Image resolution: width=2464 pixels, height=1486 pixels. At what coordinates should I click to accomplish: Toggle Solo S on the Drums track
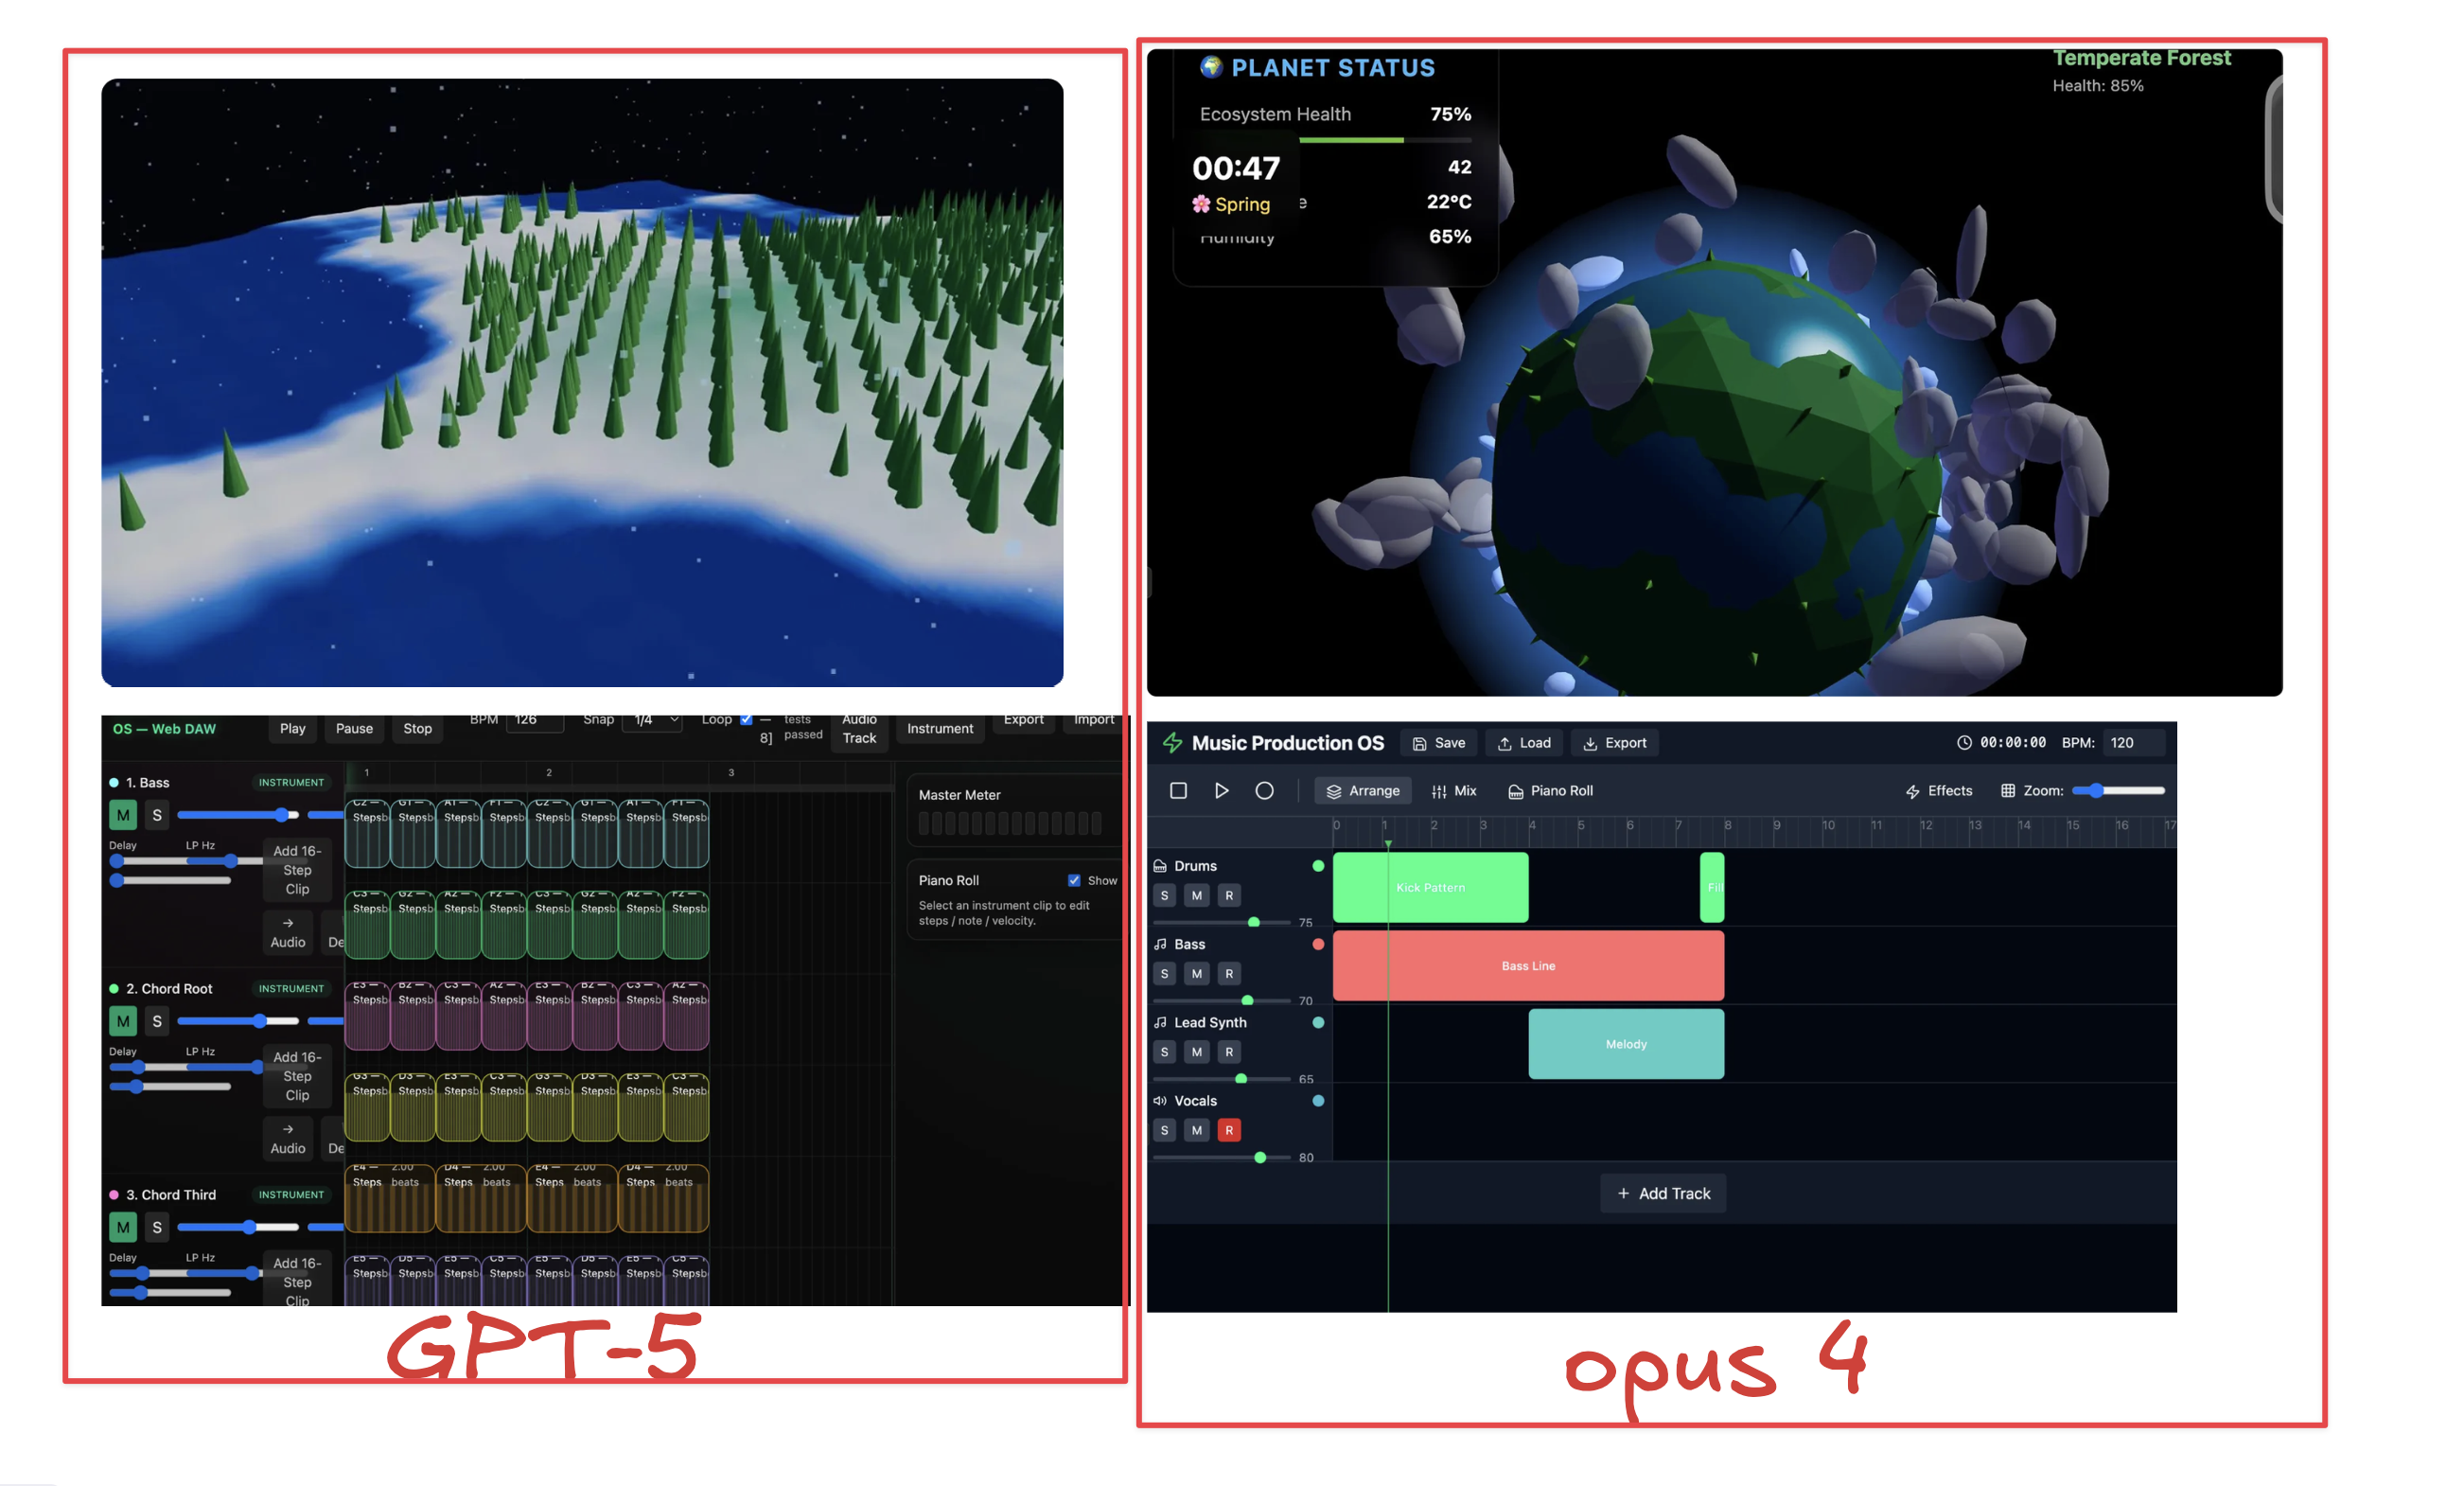tap(1164, 896)
